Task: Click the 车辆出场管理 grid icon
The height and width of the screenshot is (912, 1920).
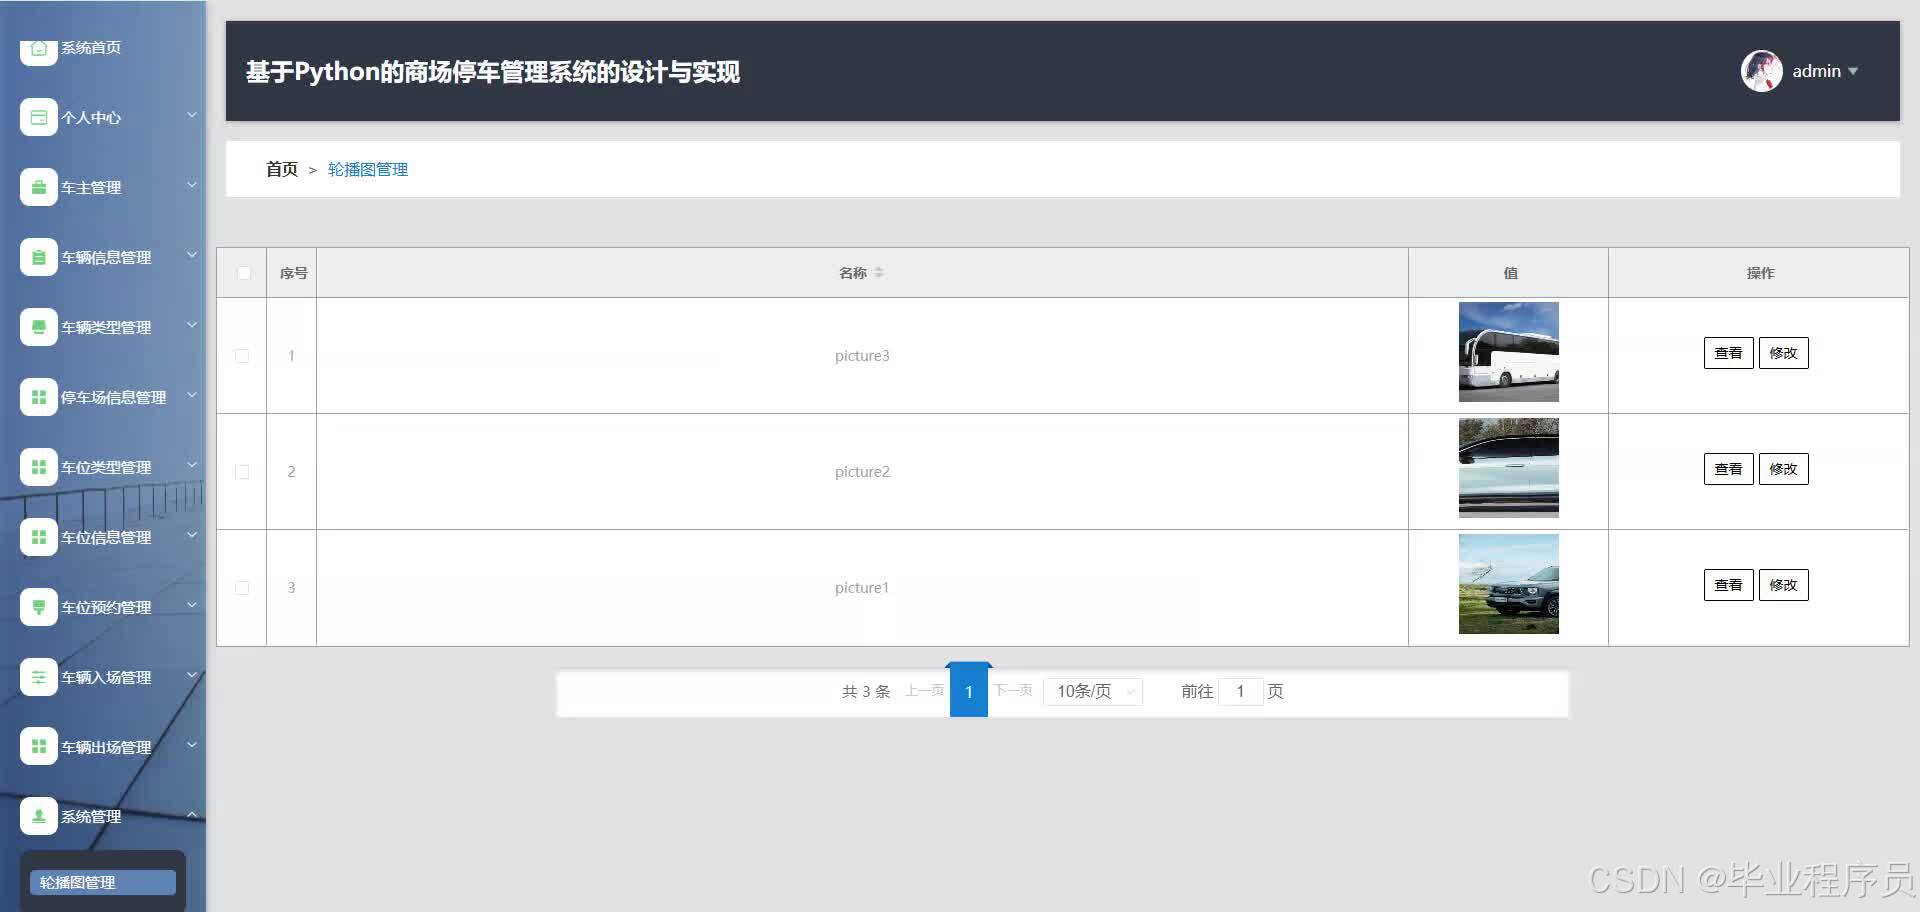Action: [39, 746]
